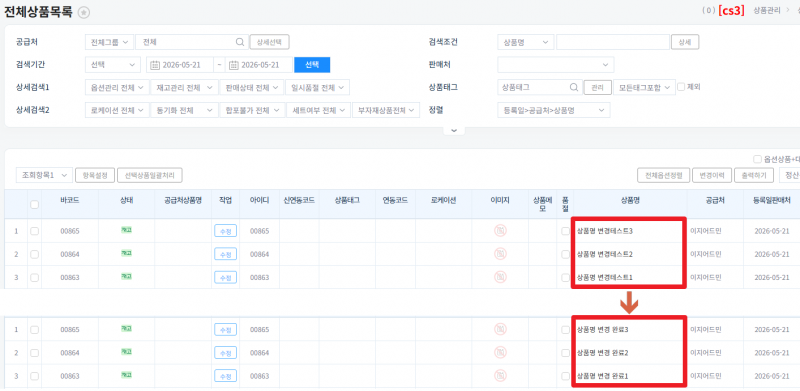Click the no-image icon in 변경 완료3 row
The image size is (800, 391).
point(501,329)
